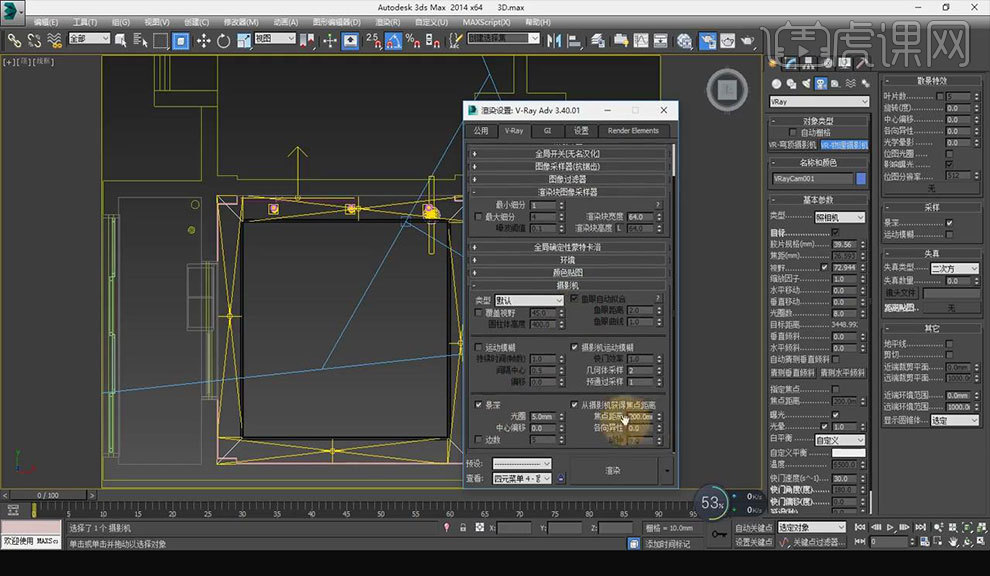
Task: Click VR-物理摄影机 object type button
Action: point(844,145)
